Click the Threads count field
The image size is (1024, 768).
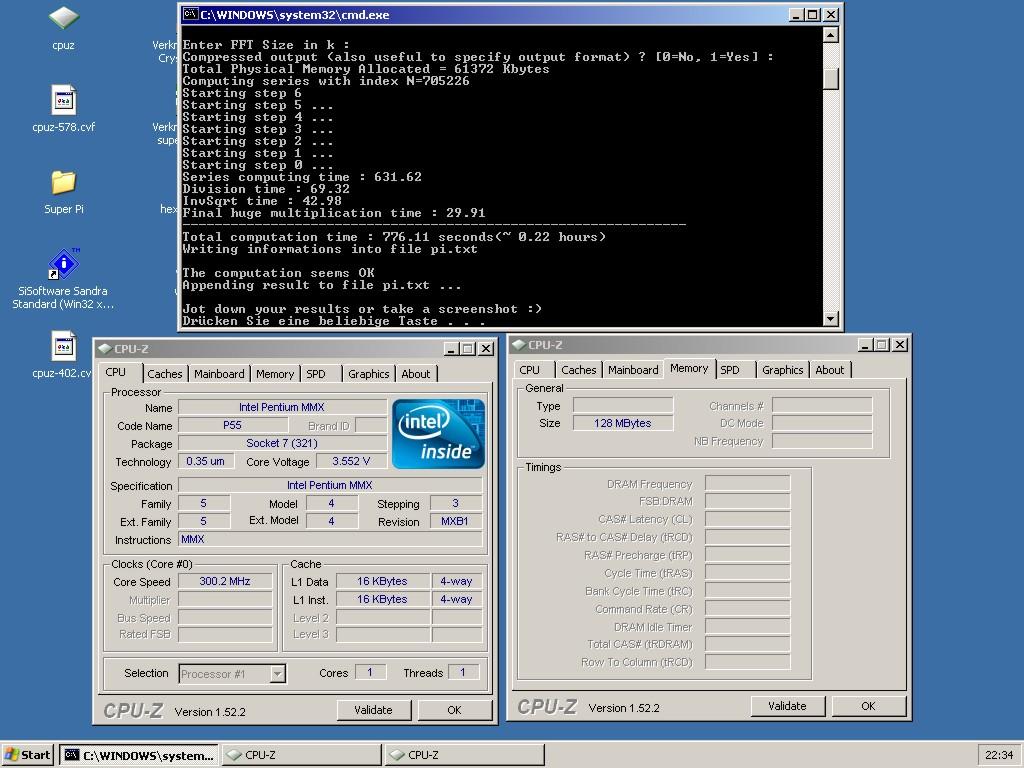pyautogui.click(x=463, y=672)
